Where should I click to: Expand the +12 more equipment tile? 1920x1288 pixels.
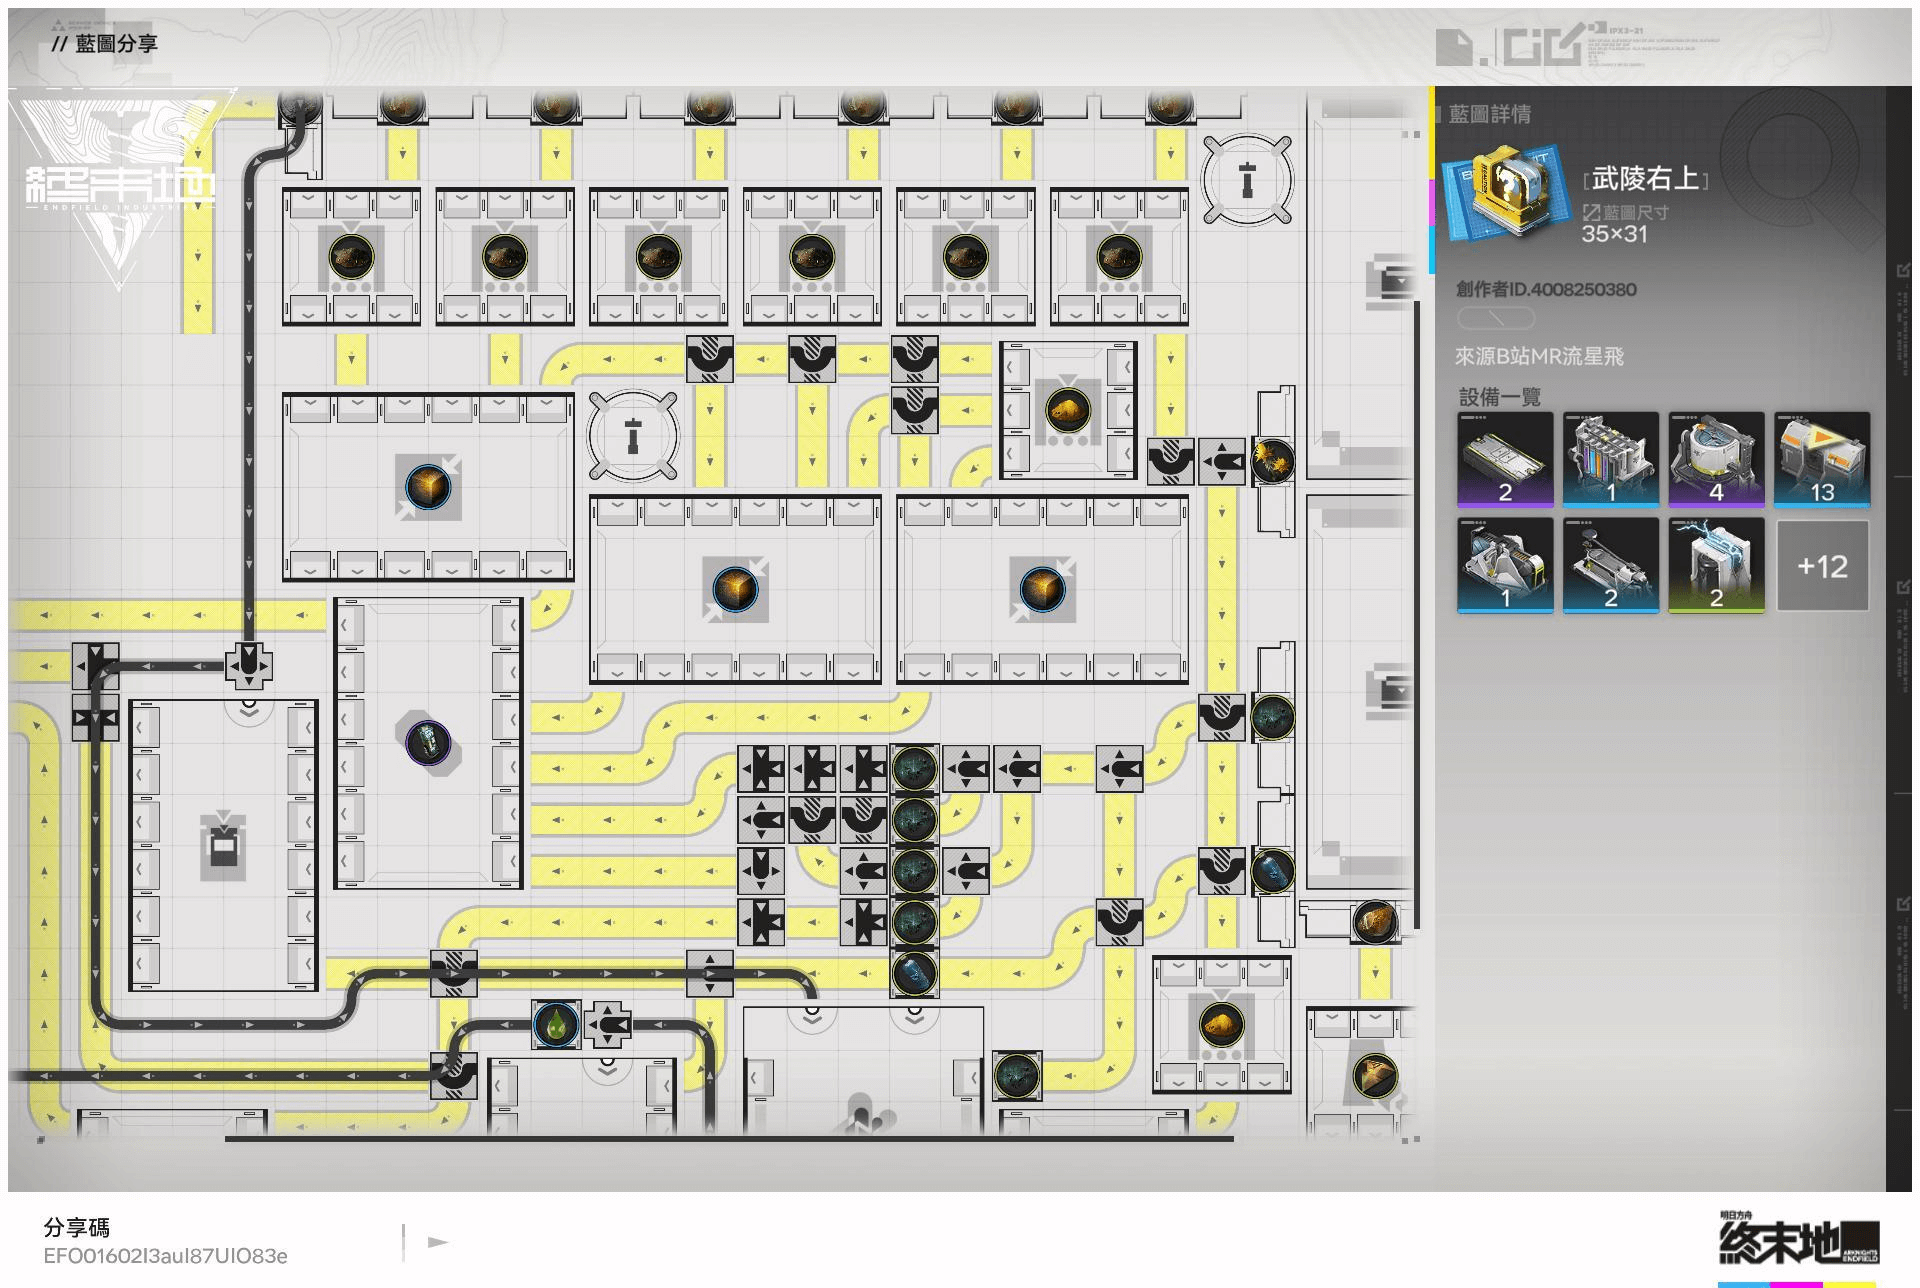(1821, 566)
